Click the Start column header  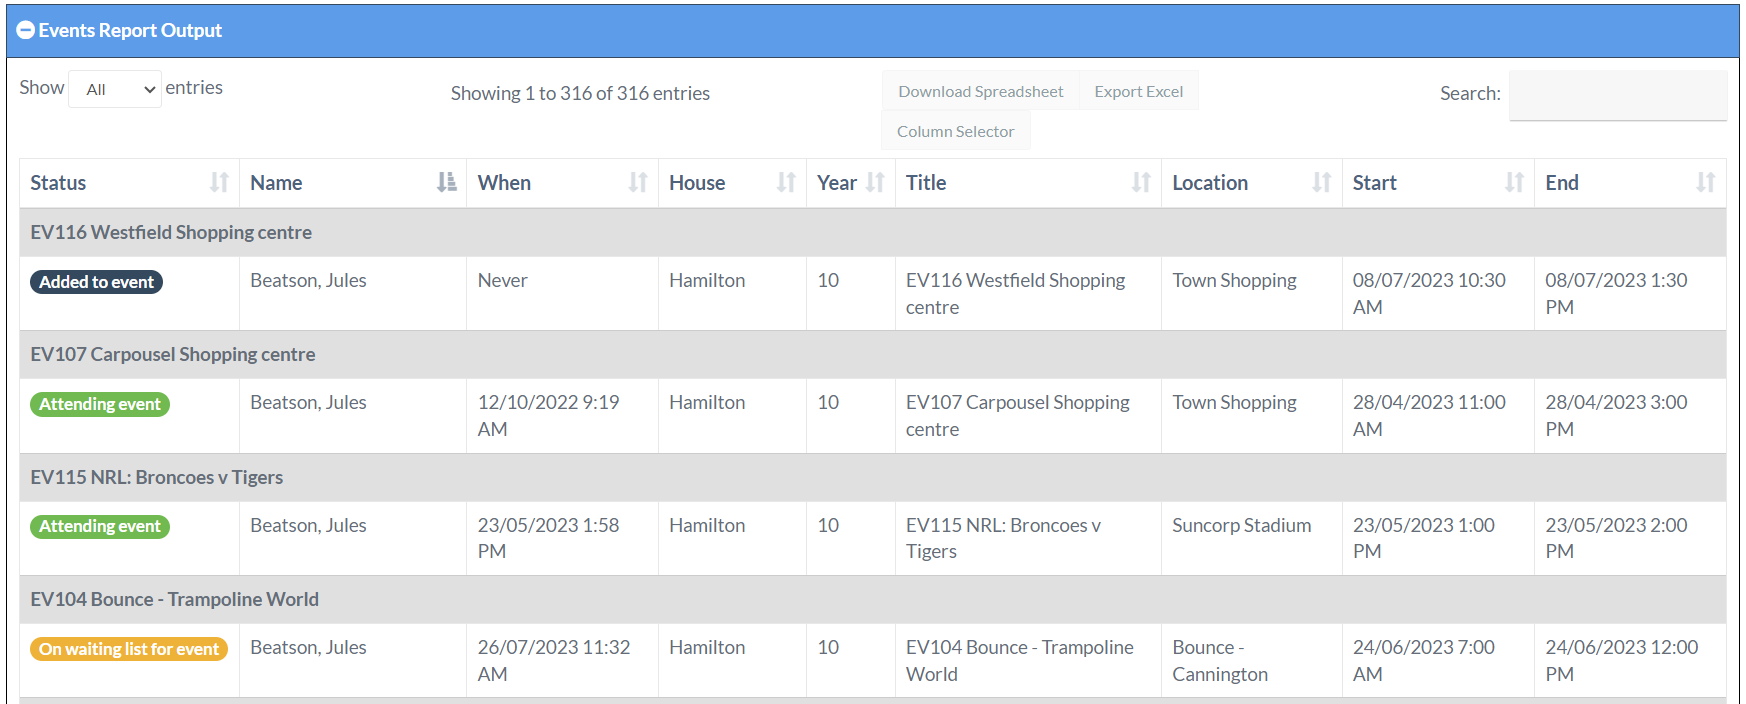pos(1438,183)
